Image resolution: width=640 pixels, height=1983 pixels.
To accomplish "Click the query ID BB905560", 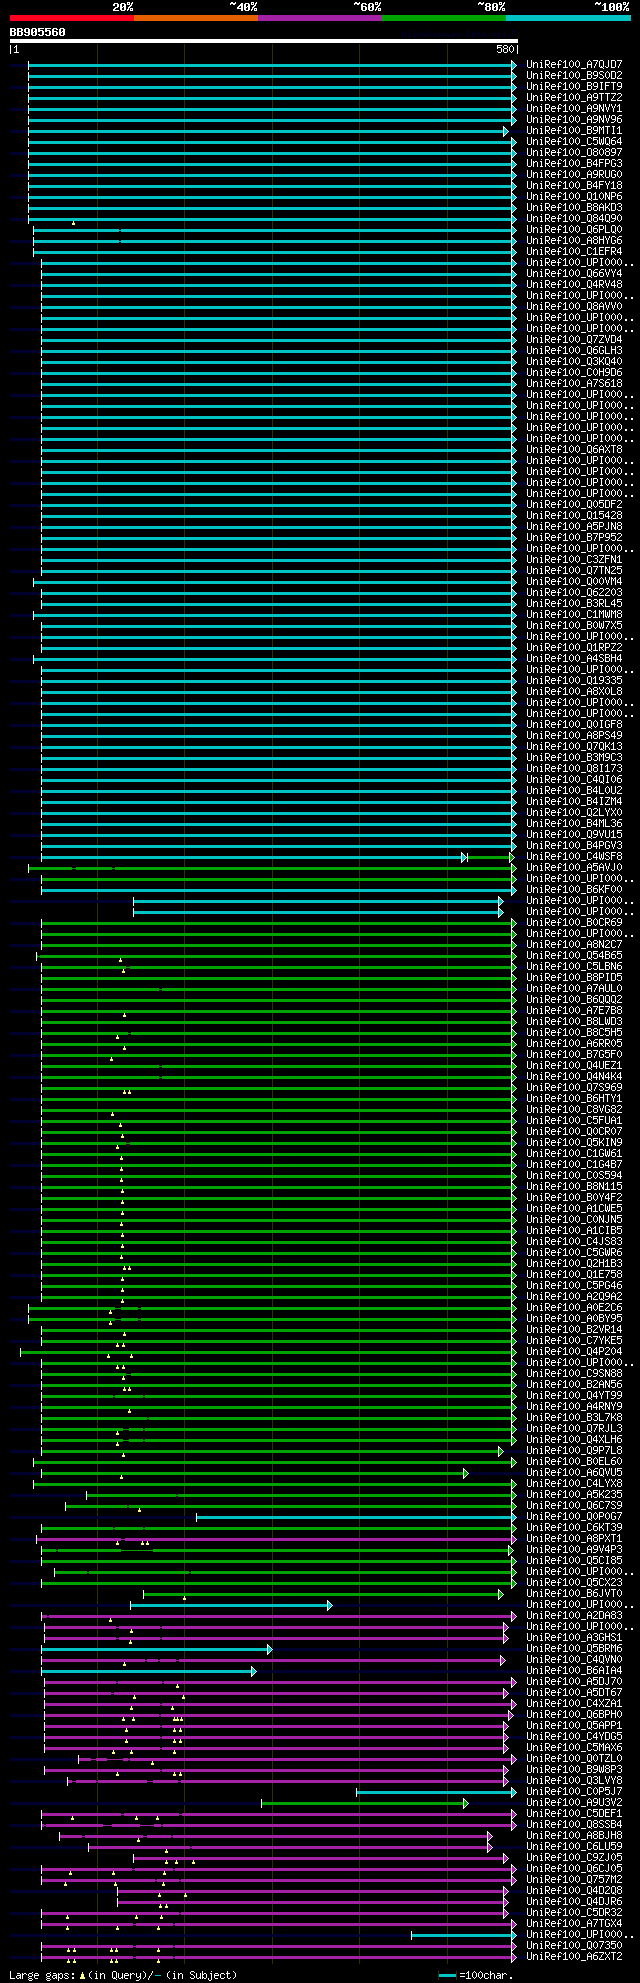I will (x=38, y=32).
